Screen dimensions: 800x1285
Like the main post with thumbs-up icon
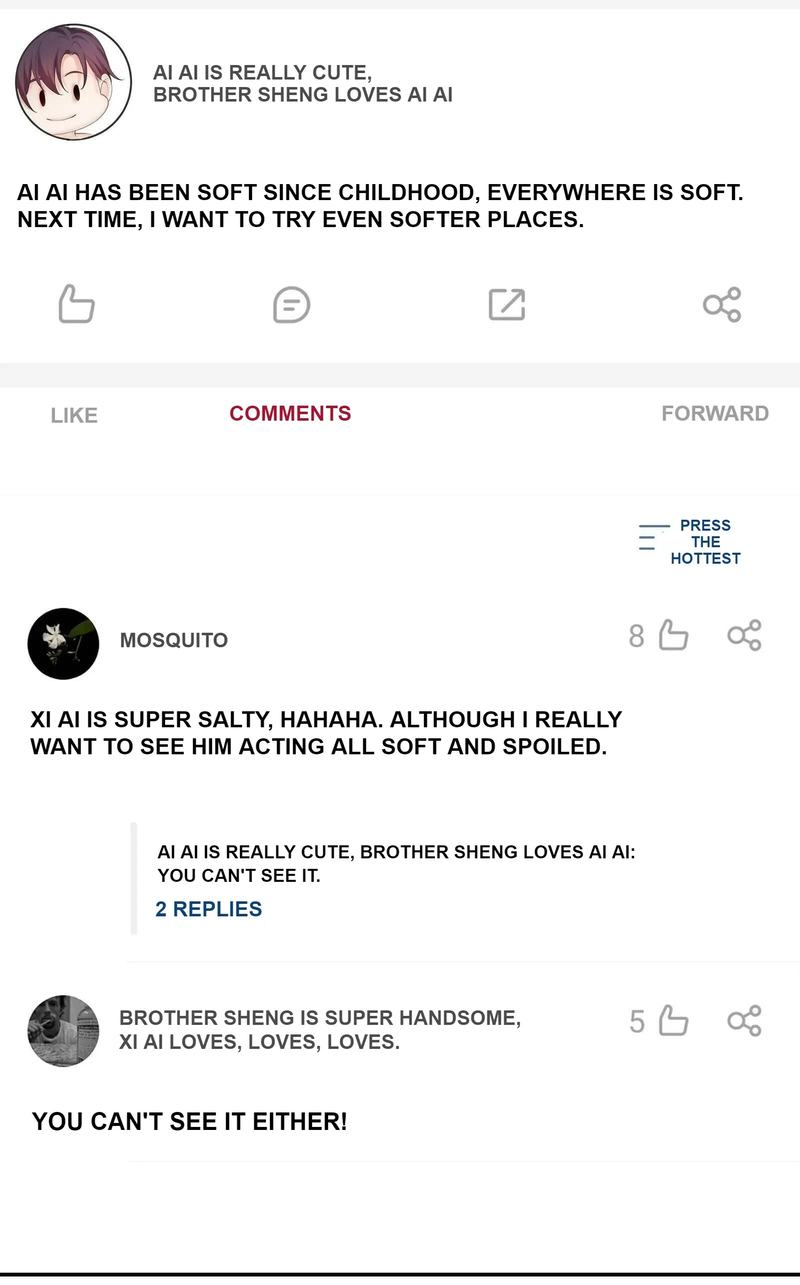coord(76,304)
